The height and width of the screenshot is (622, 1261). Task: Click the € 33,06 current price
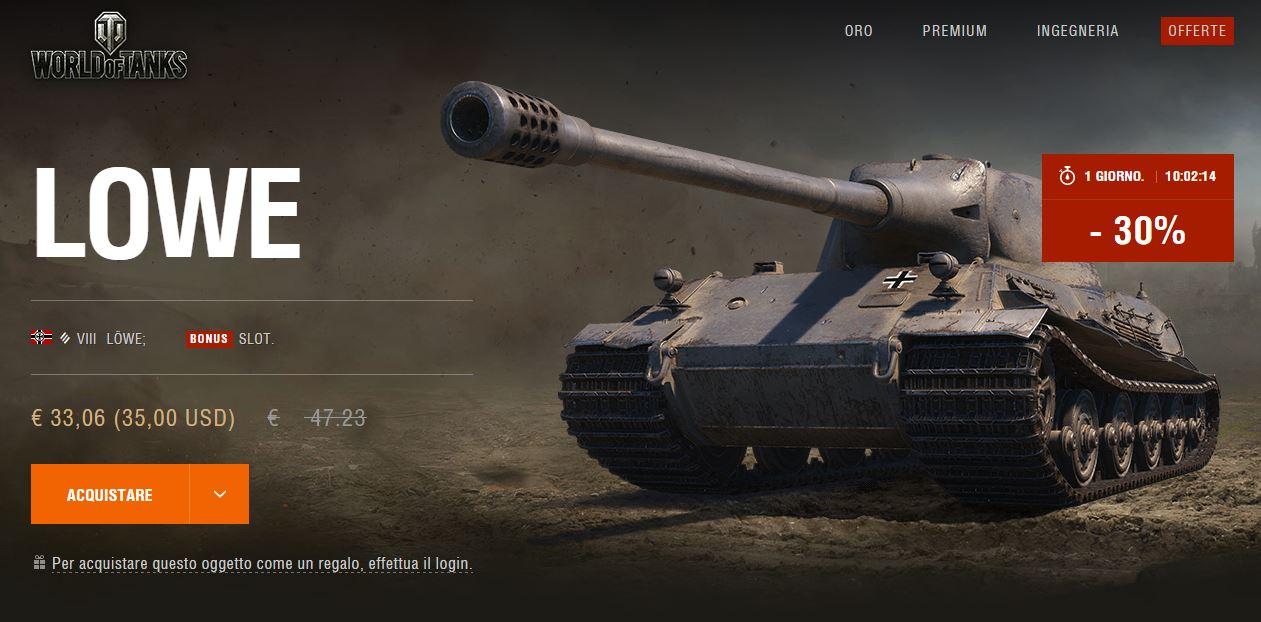(69, 418)
